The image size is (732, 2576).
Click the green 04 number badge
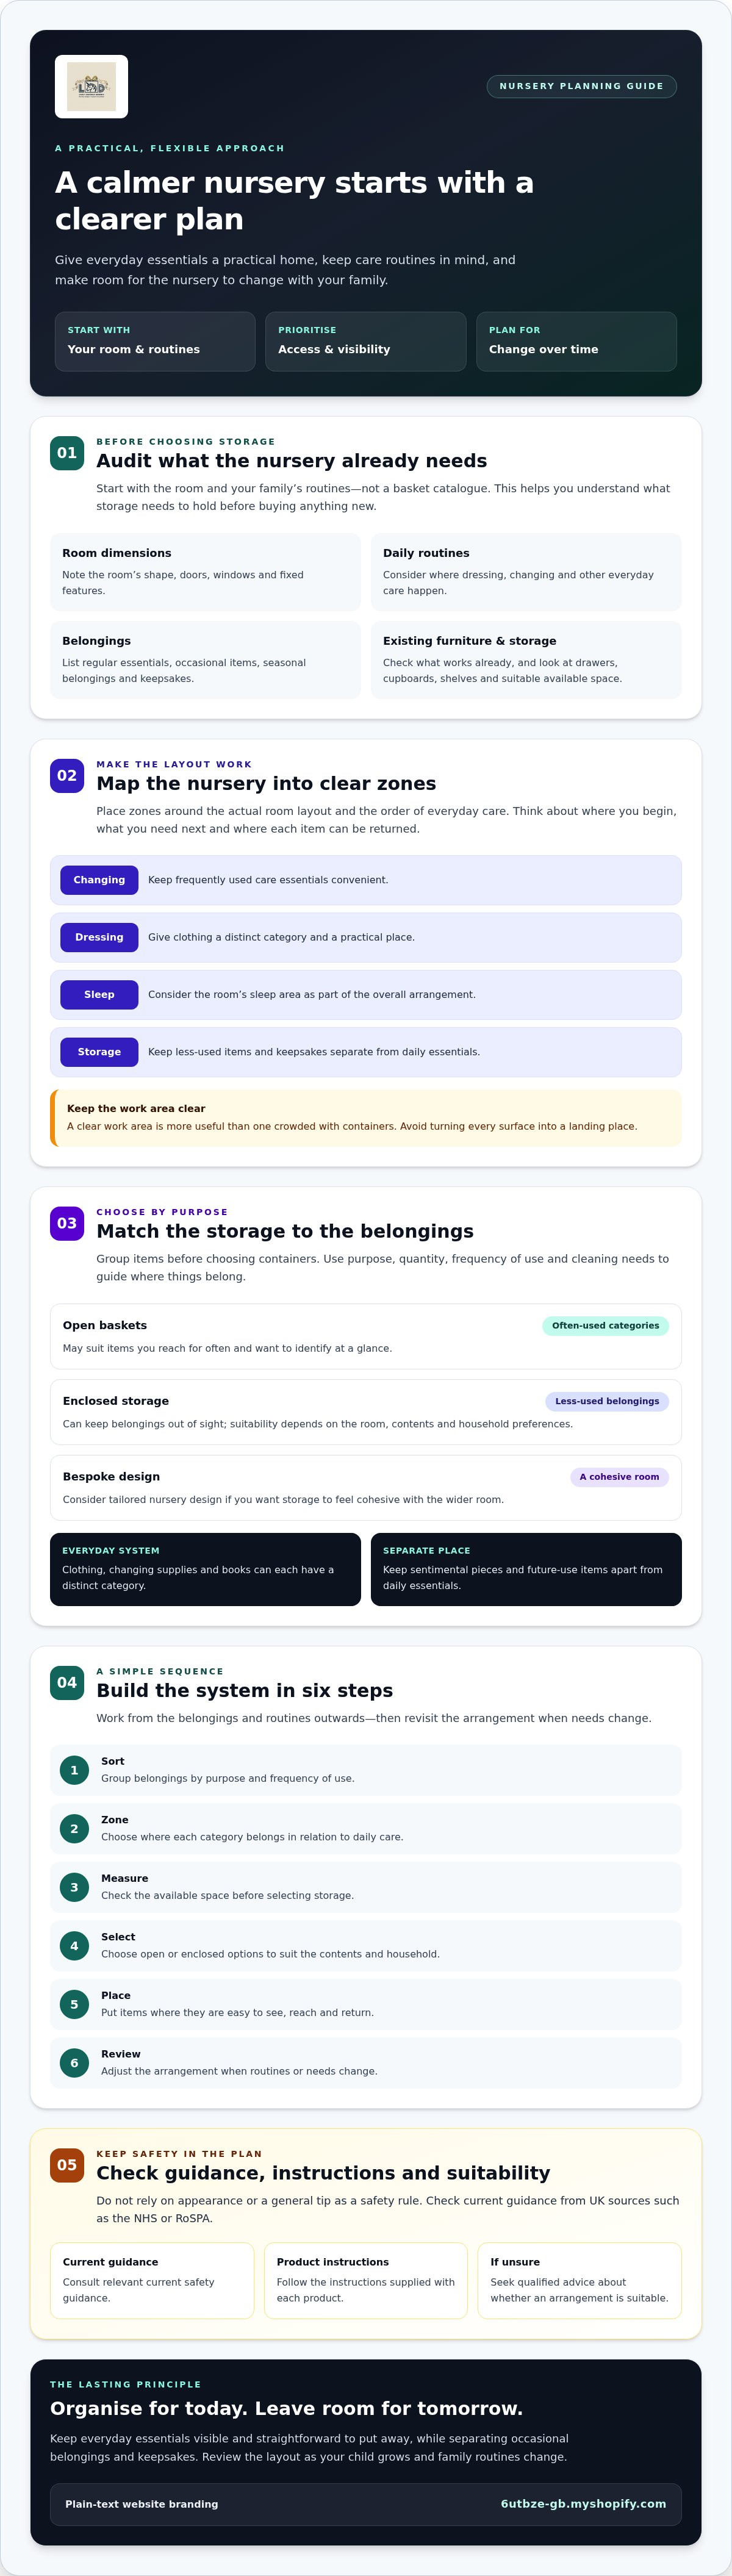pyautogui.click(x=67, y=1683)
